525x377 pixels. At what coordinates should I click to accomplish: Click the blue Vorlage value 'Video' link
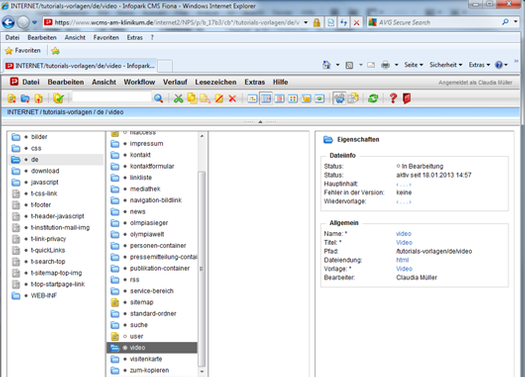click(x=404, y=269)
